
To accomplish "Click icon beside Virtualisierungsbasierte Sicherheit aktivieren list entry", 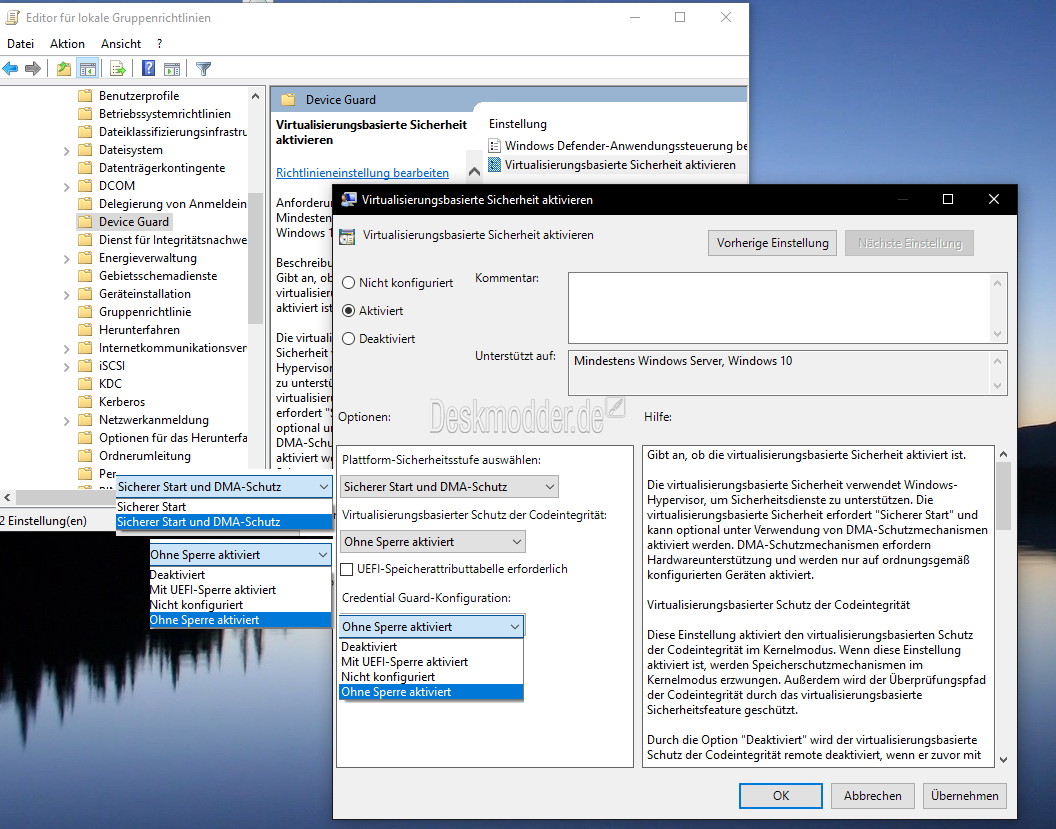I will (494, 164).
